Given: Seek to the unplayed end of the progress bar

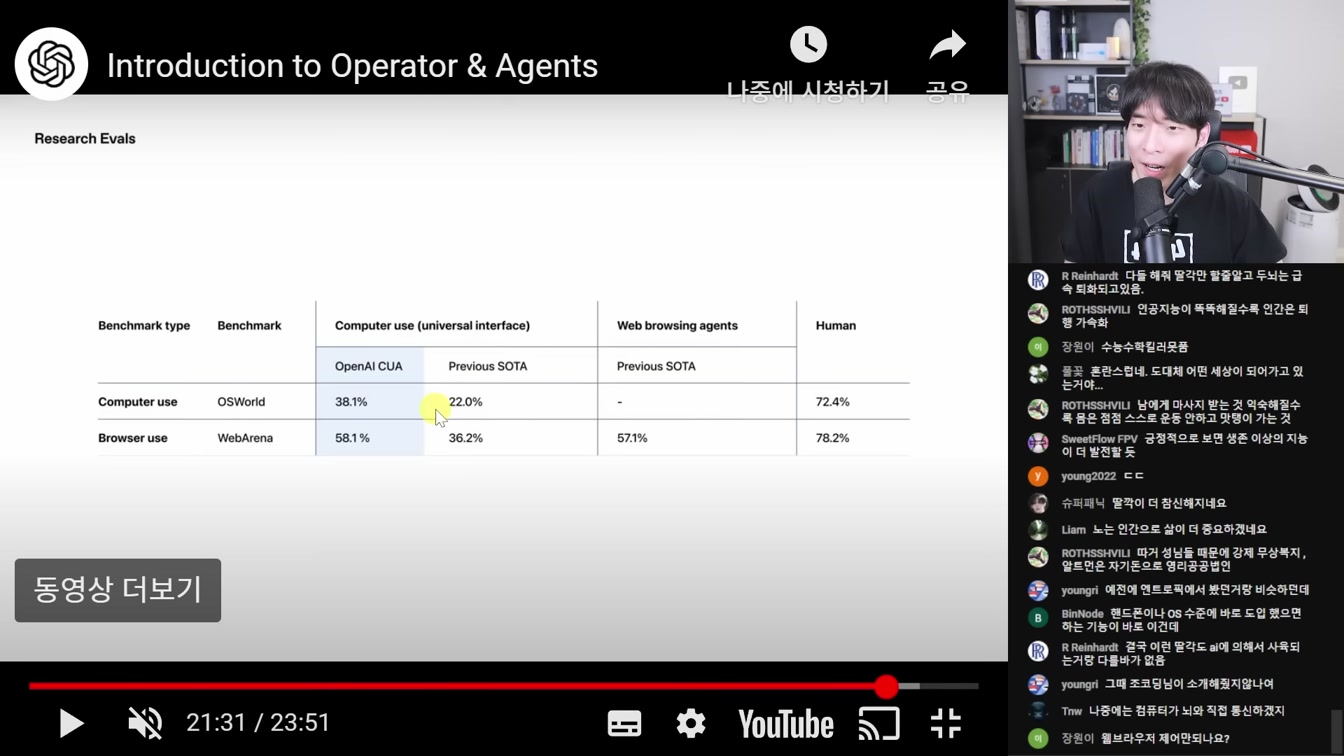Looking at the screenshot, I should pyautogui.click(x=948, y=686).
